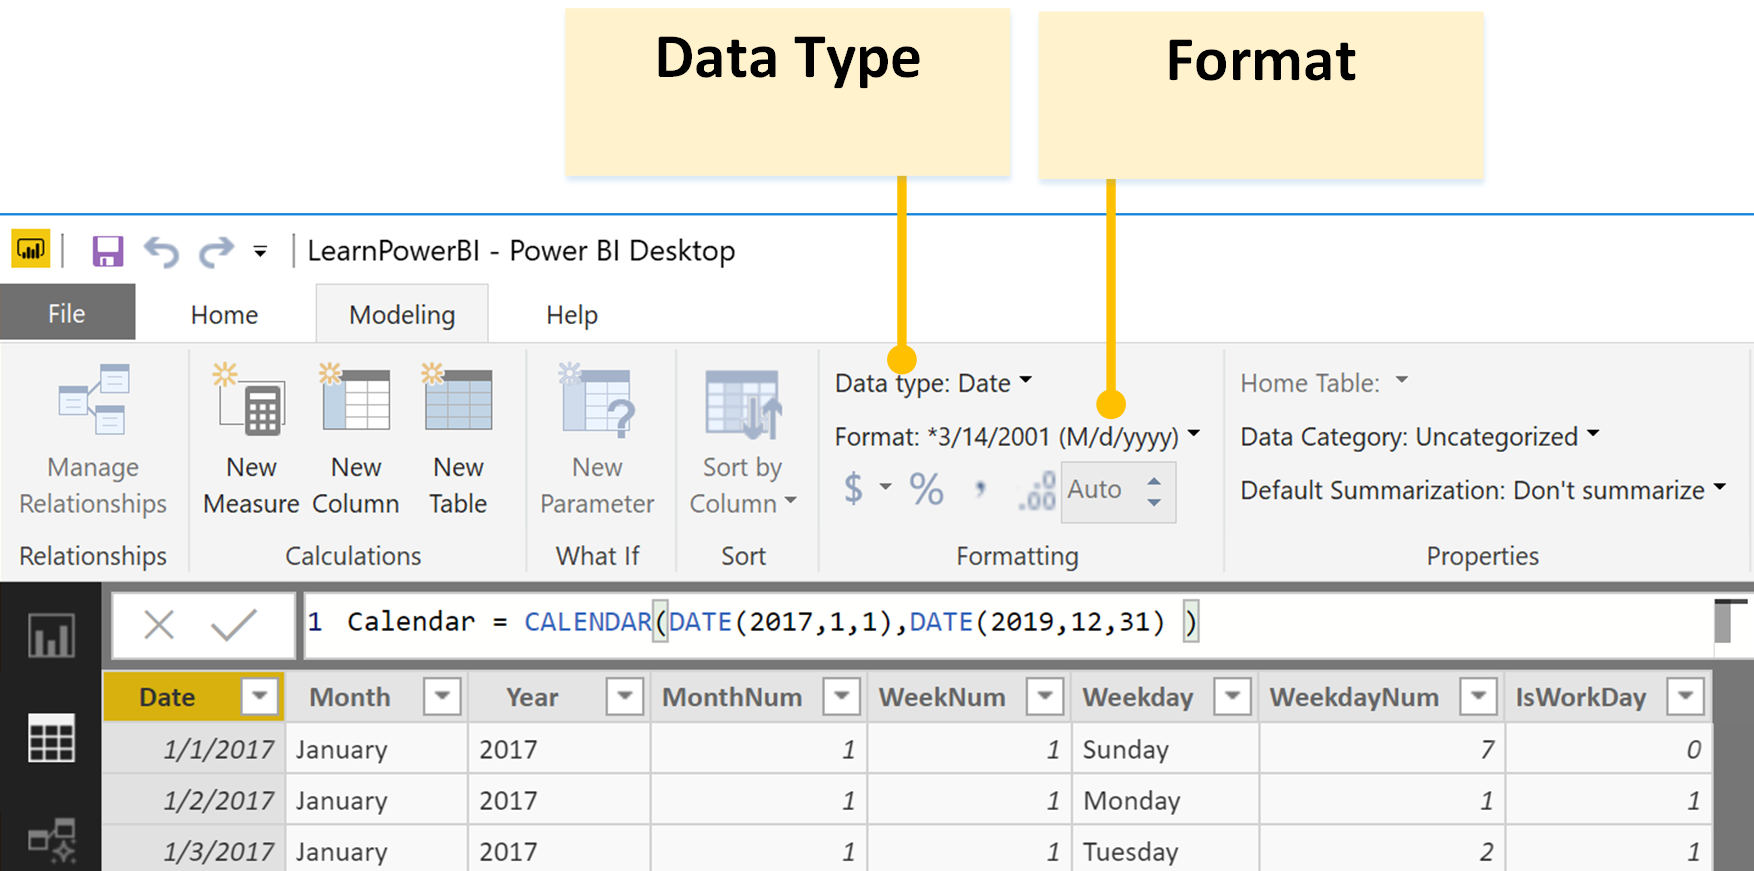The width and height of the screenshot is (1754, 871).
Task: Open the File tab
Action: click(x=67, y=313)
